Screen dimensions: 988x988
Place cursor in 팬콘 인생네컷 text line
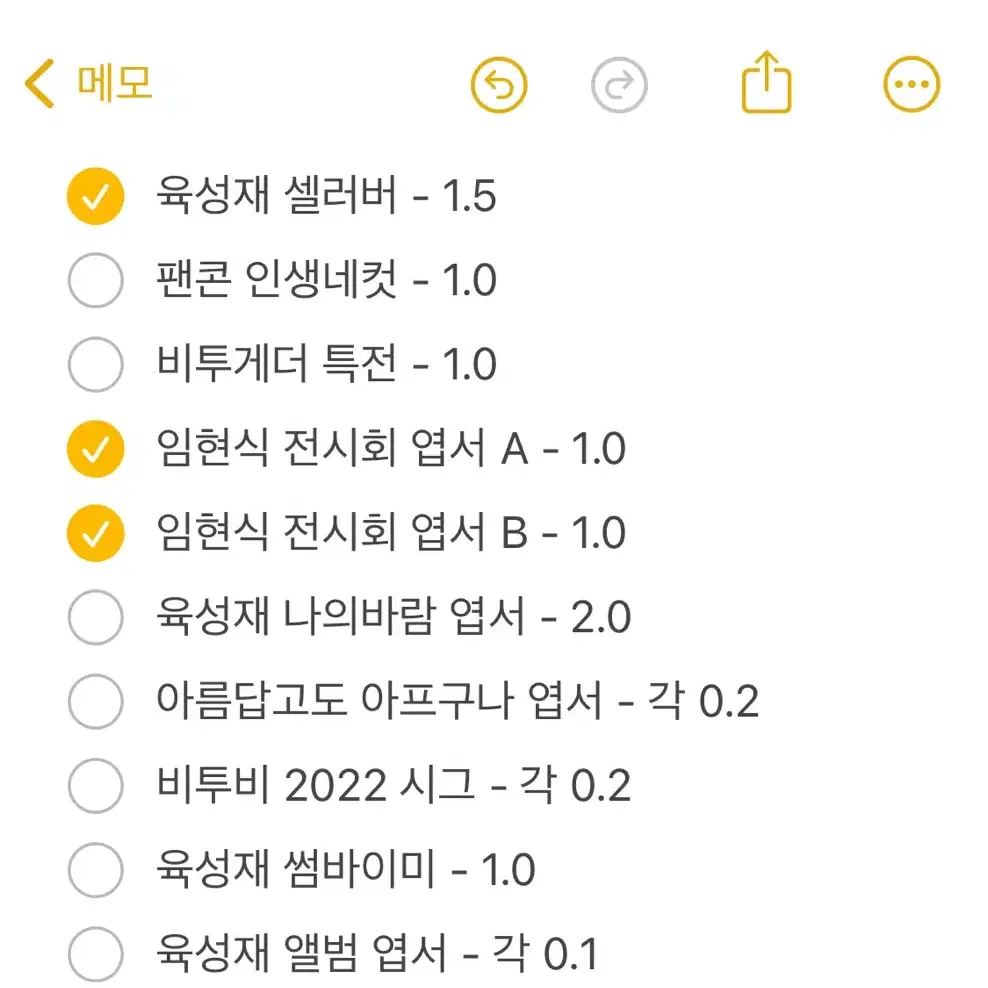click(326, 280)
